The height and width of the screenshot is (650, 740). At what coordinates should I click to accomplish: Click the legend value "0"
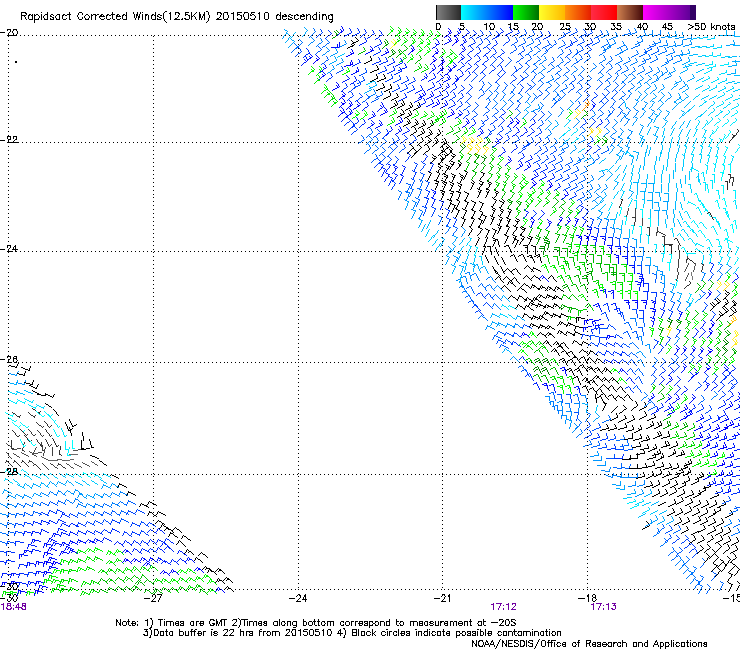438,27
